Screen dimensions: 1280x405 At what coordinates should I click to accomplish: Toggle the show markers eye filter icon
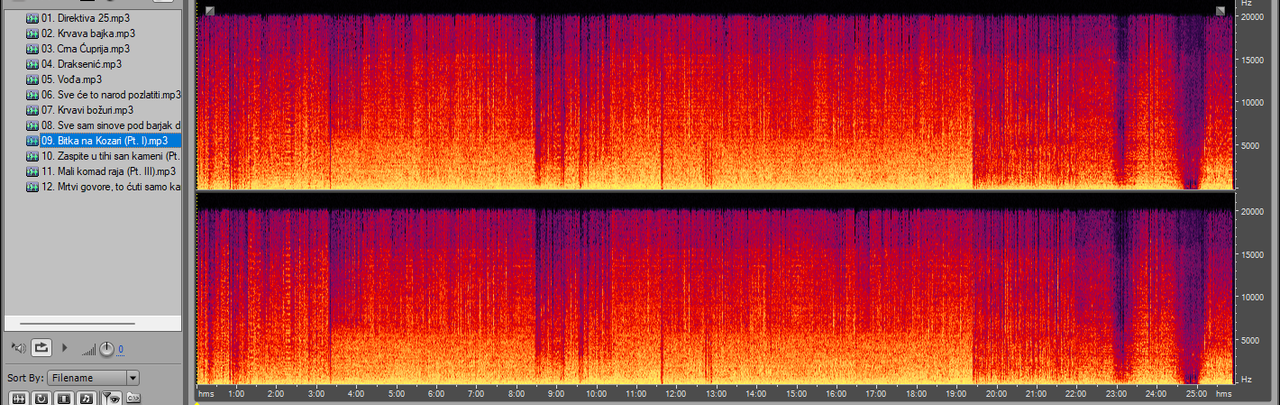(110, 398)
